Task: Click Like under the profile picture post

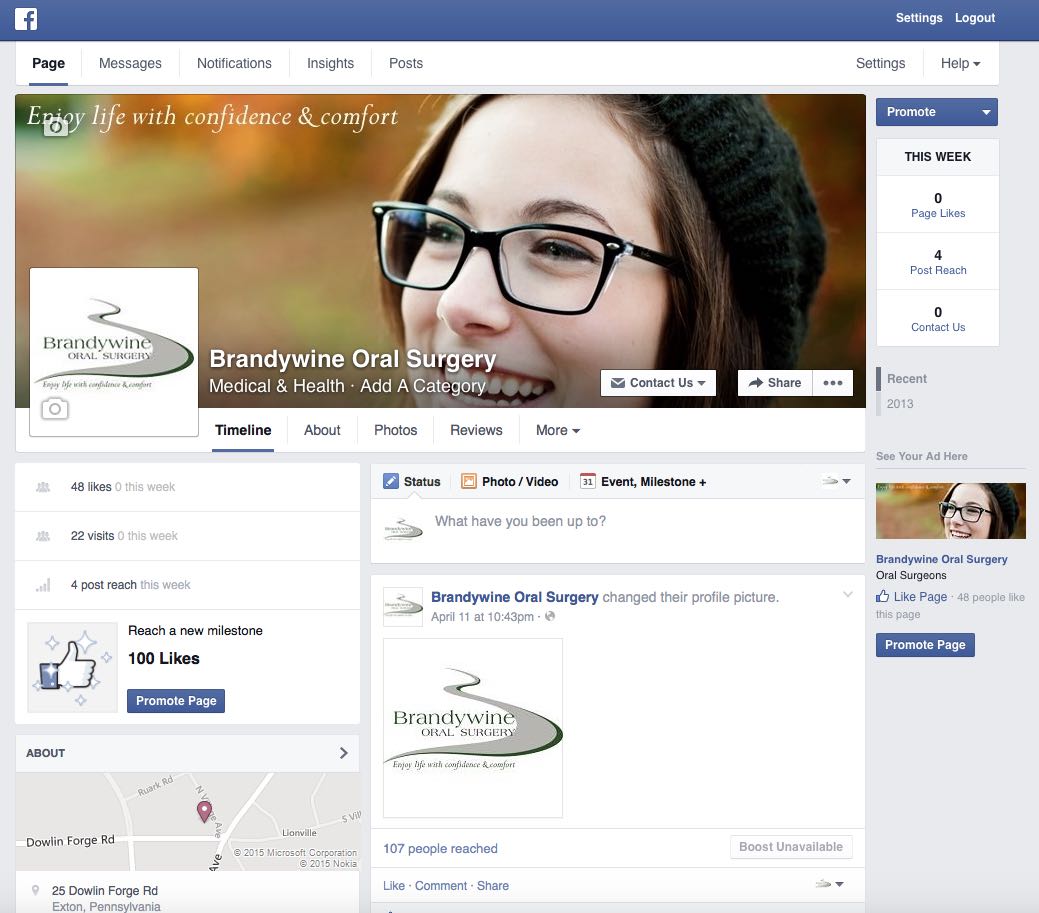Action: click(x=394, y=886)
